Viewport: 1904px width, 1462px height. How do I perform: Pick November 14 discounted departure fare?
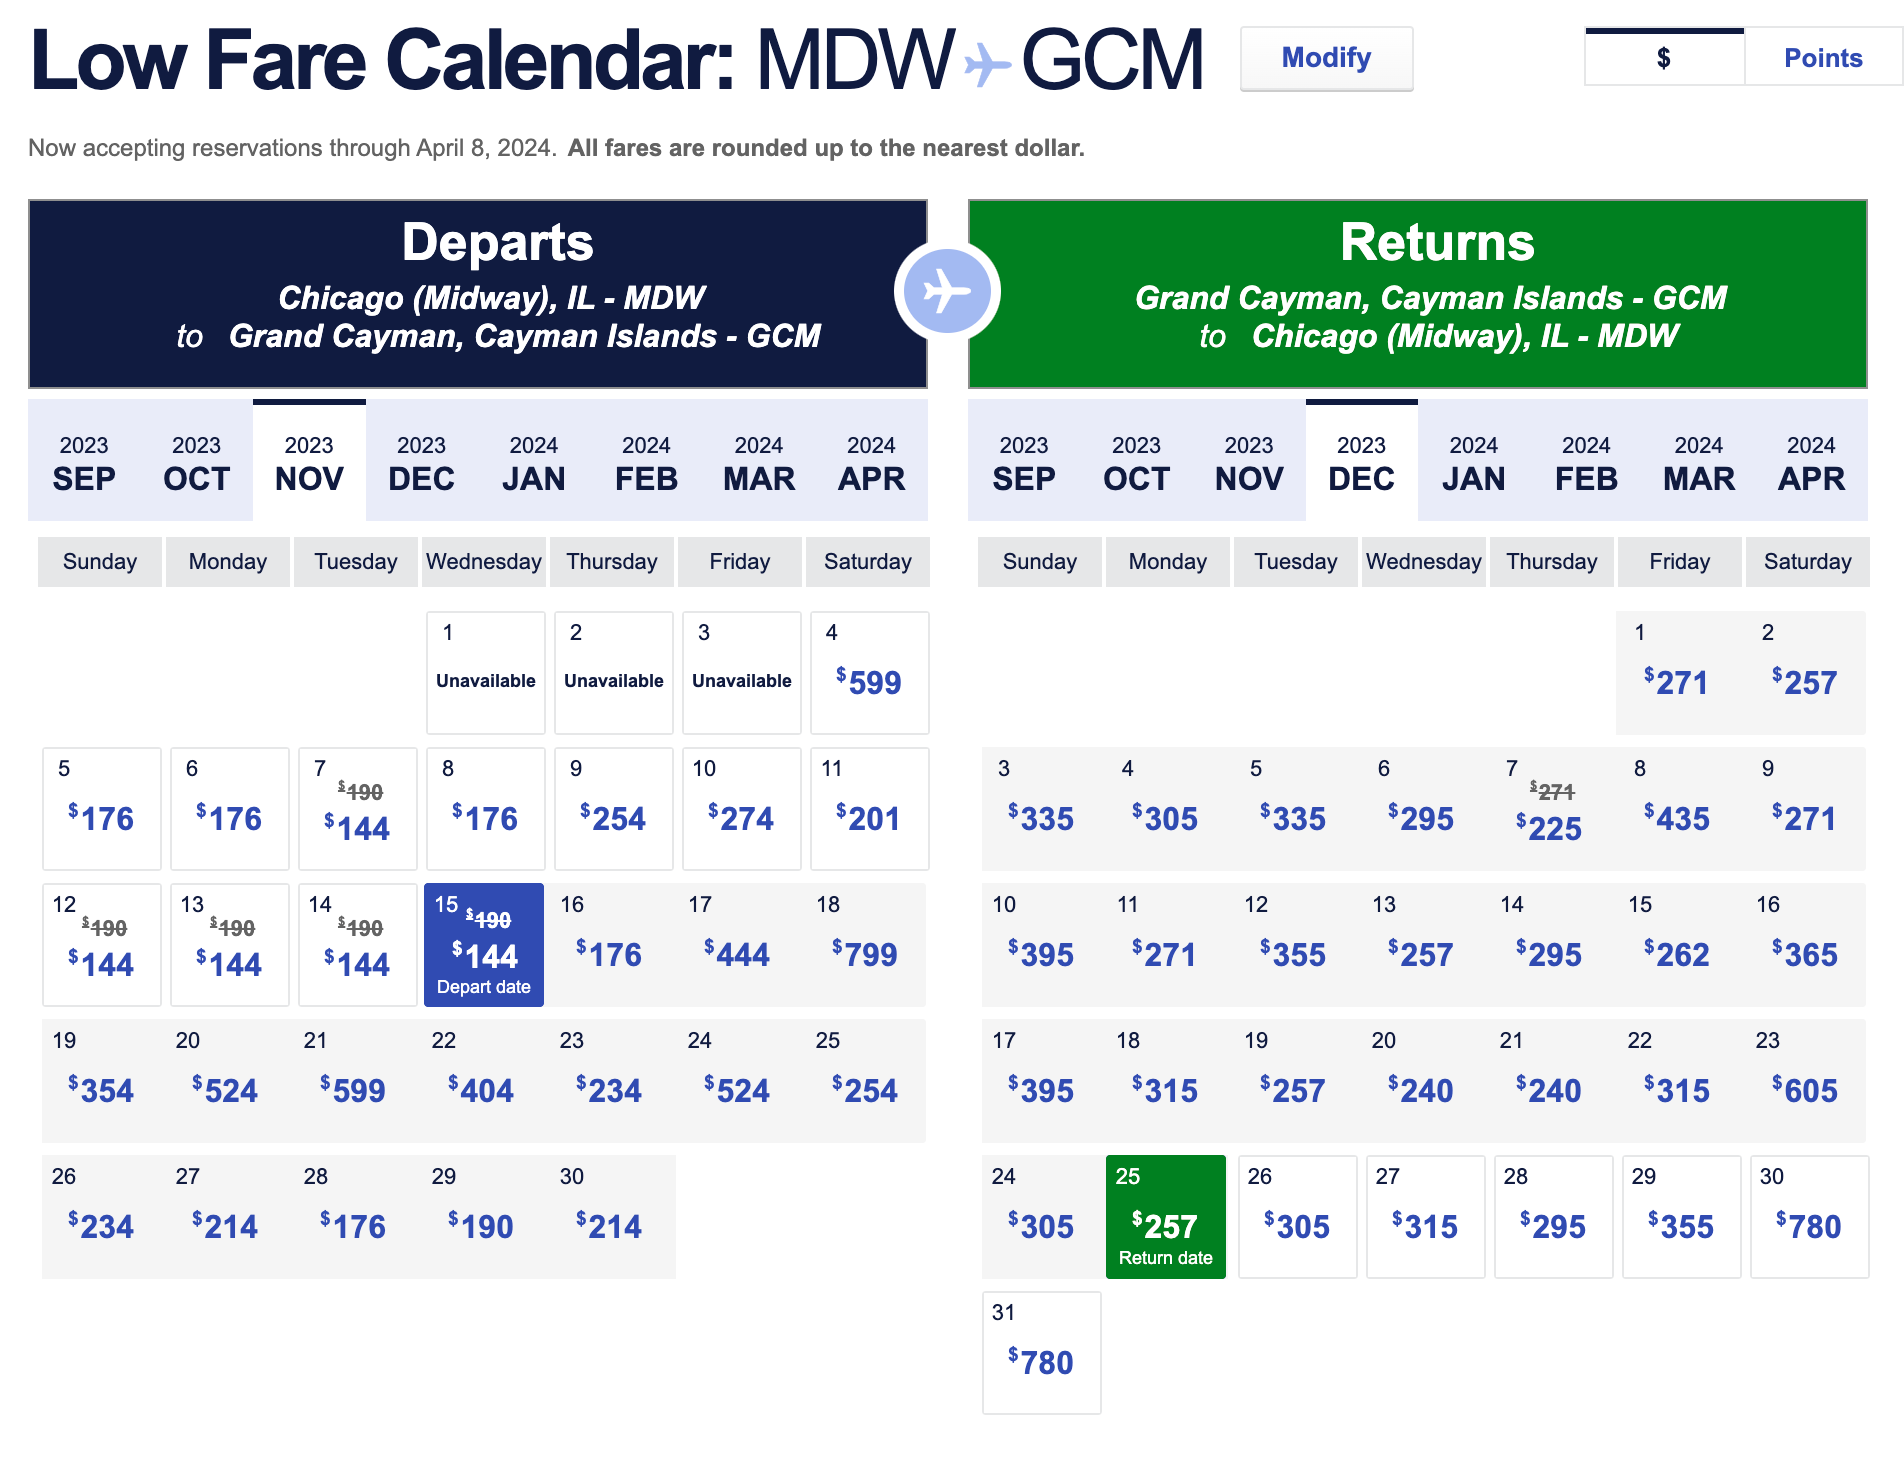[x=357, y=946]
